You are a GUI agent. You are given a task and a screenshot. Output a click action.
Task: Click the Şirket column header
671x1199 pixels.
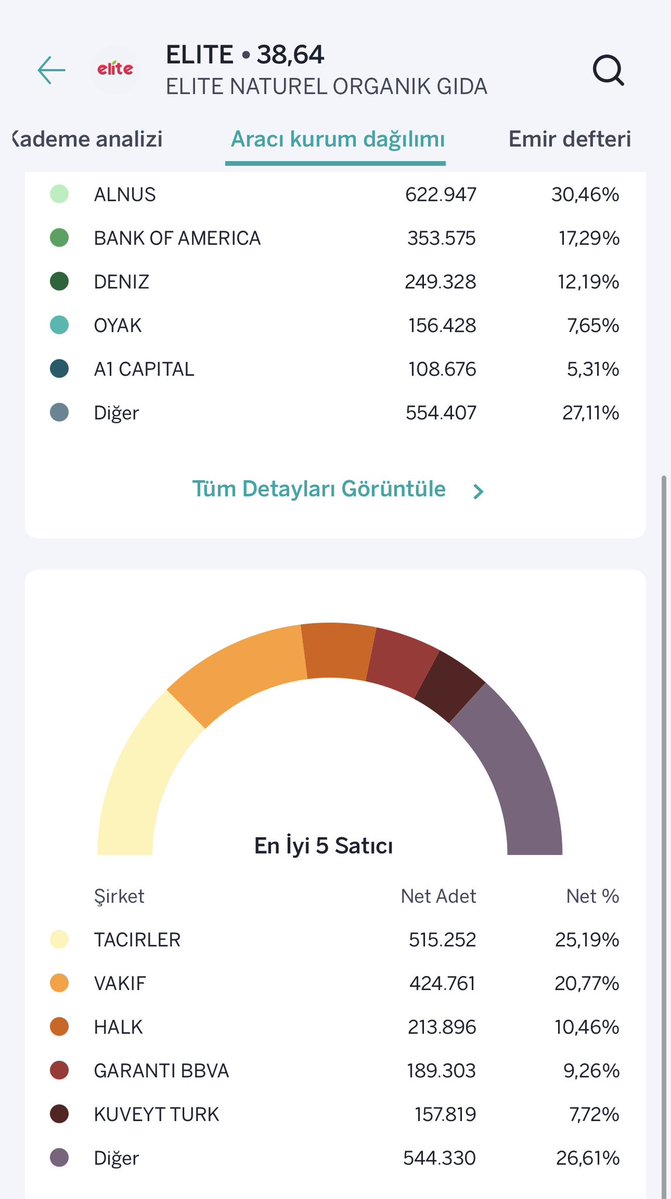tap(118, 896)
